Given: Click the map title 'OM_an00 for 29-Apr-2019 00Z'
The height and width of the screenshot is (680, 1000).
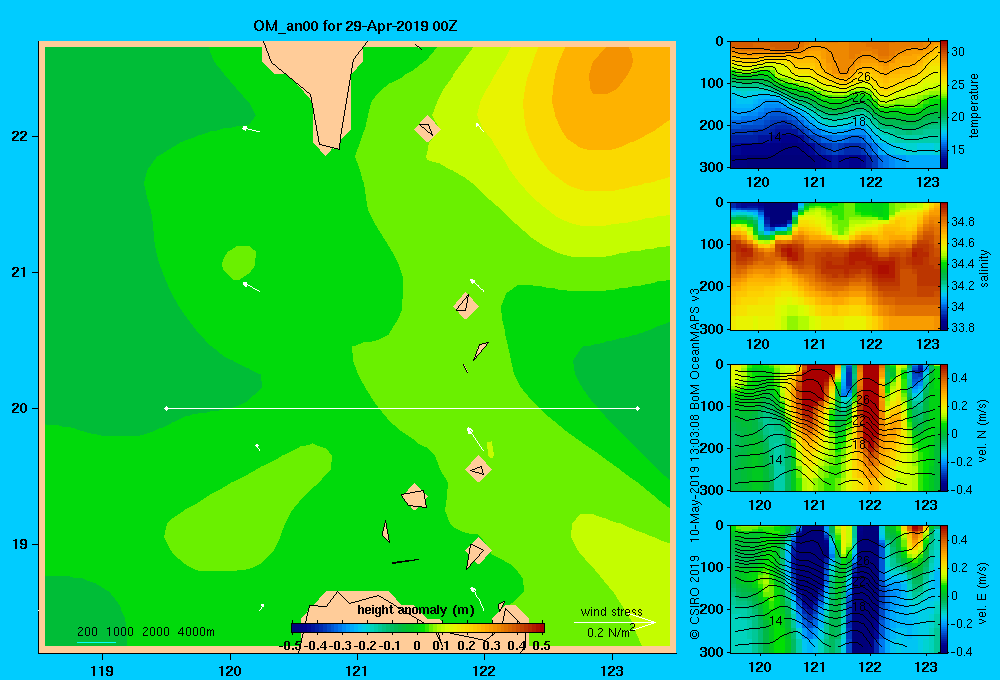Looking at the screenshot, I should (355, 26).
